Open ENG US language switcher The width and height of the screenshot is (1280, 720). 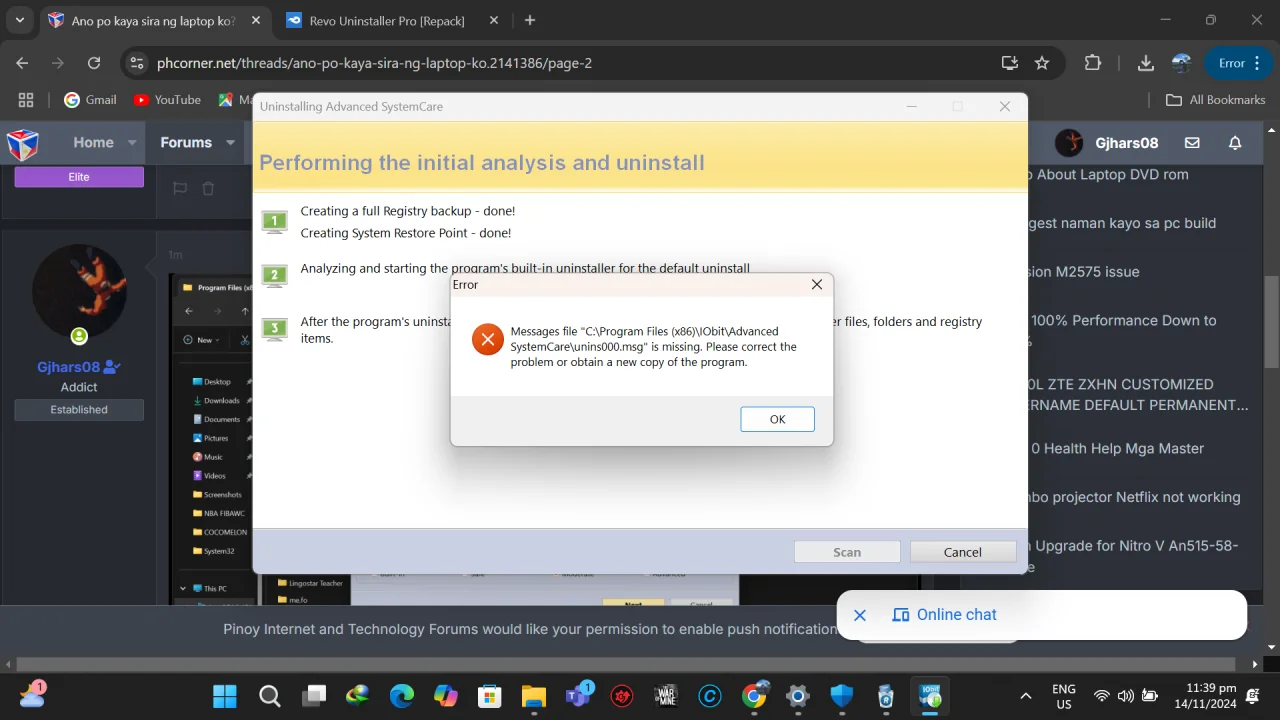pyautogui.click(x=1064, y=696)
